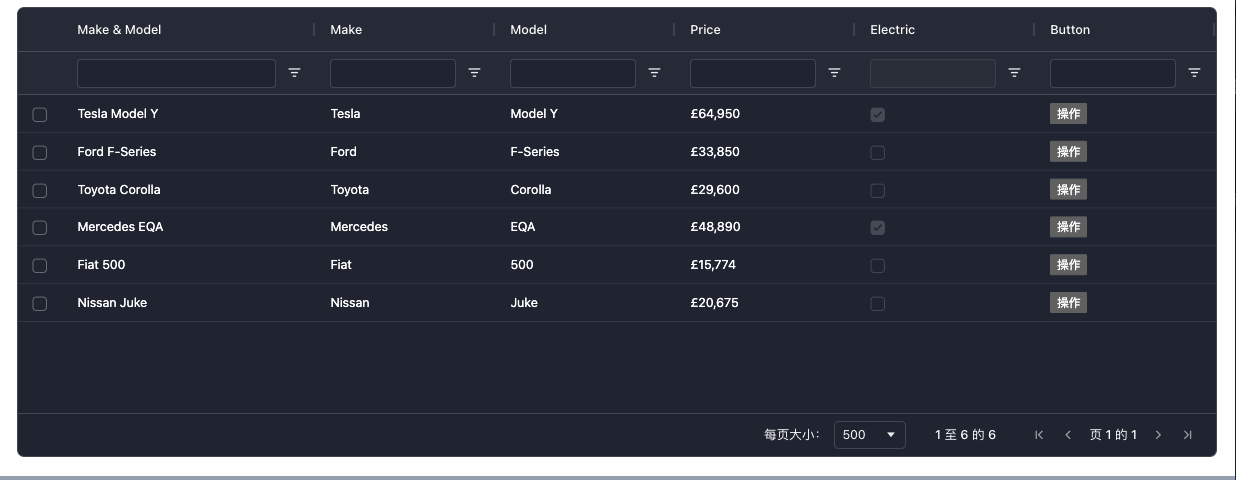The image size is (1236, 480).
Task: Focus the Make & Model filter text box
Action: (176, 73)
